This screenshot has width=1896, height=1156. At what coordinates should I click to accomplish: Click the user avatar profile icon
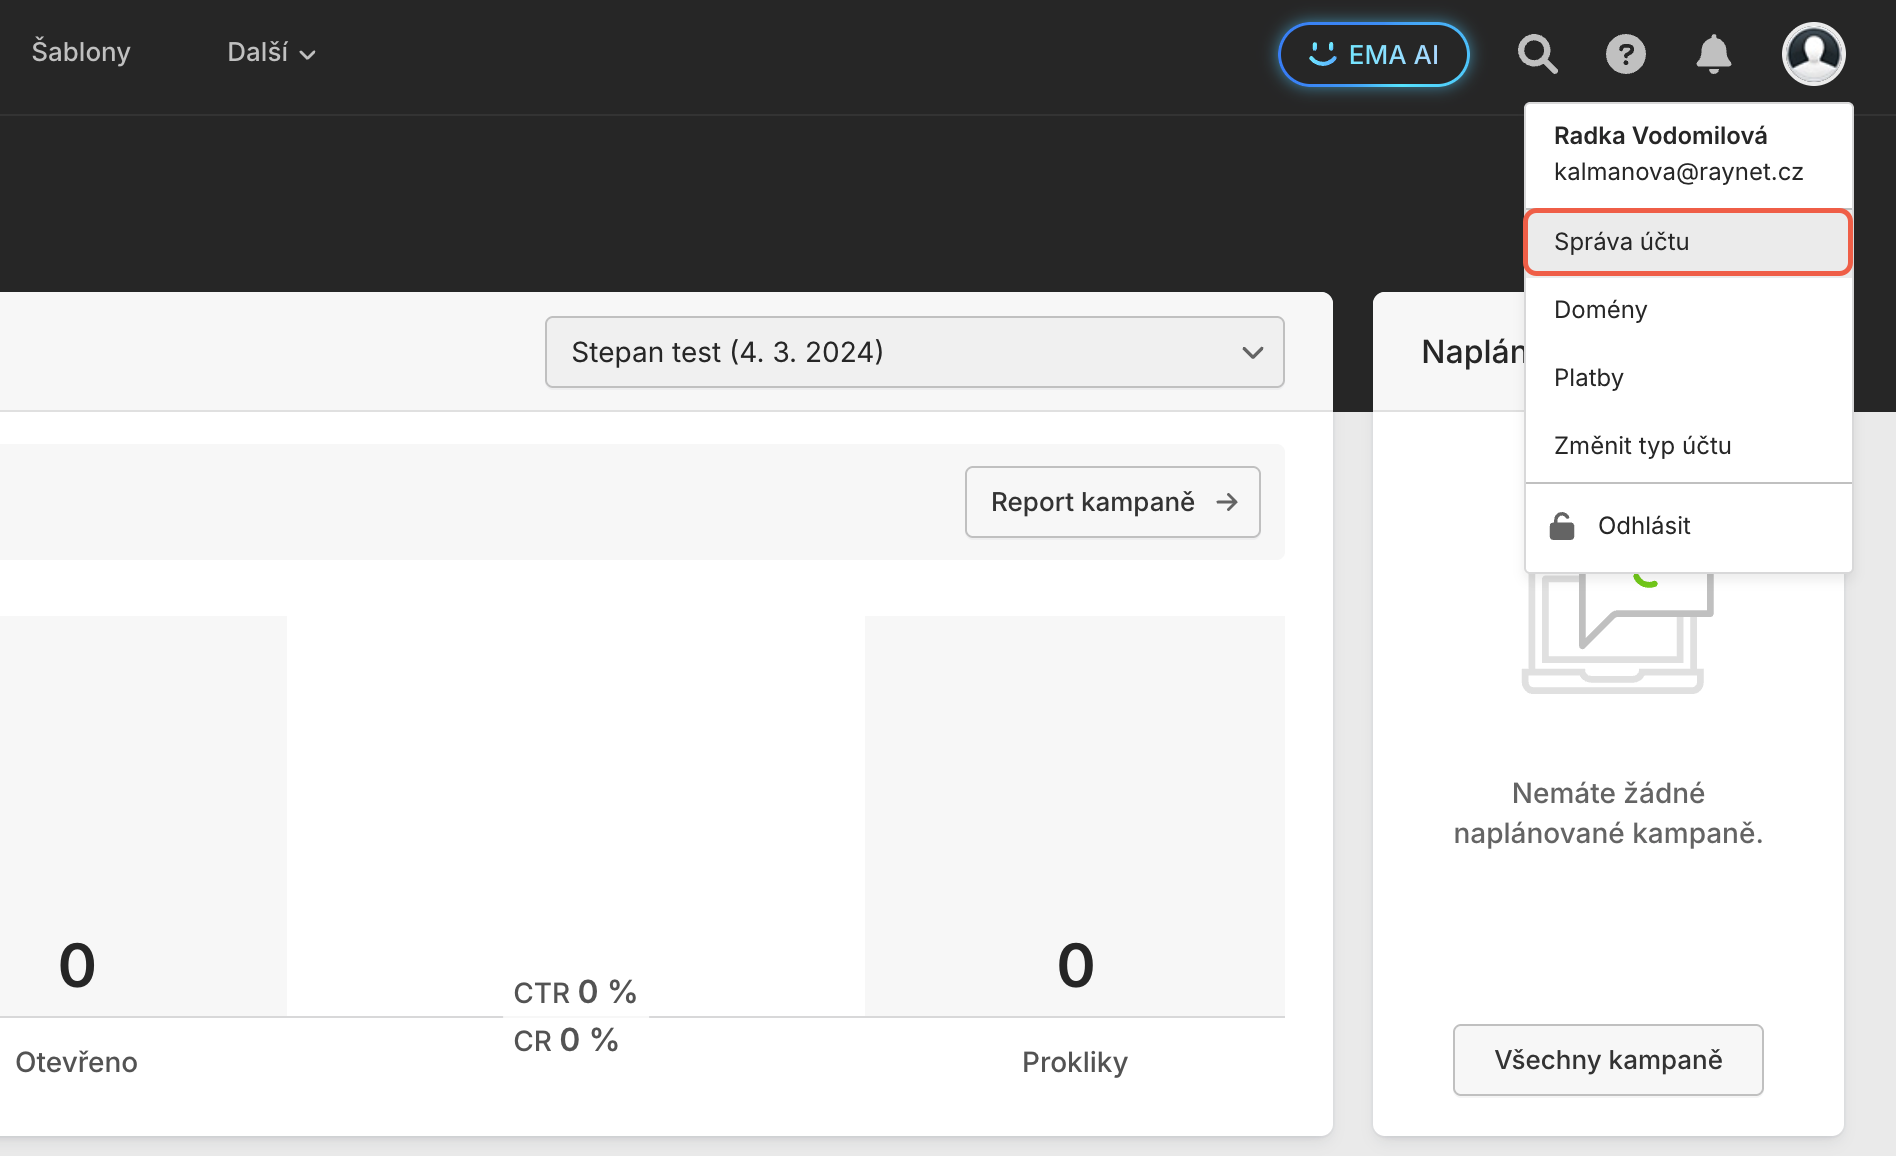click(x=1813, y=54)
